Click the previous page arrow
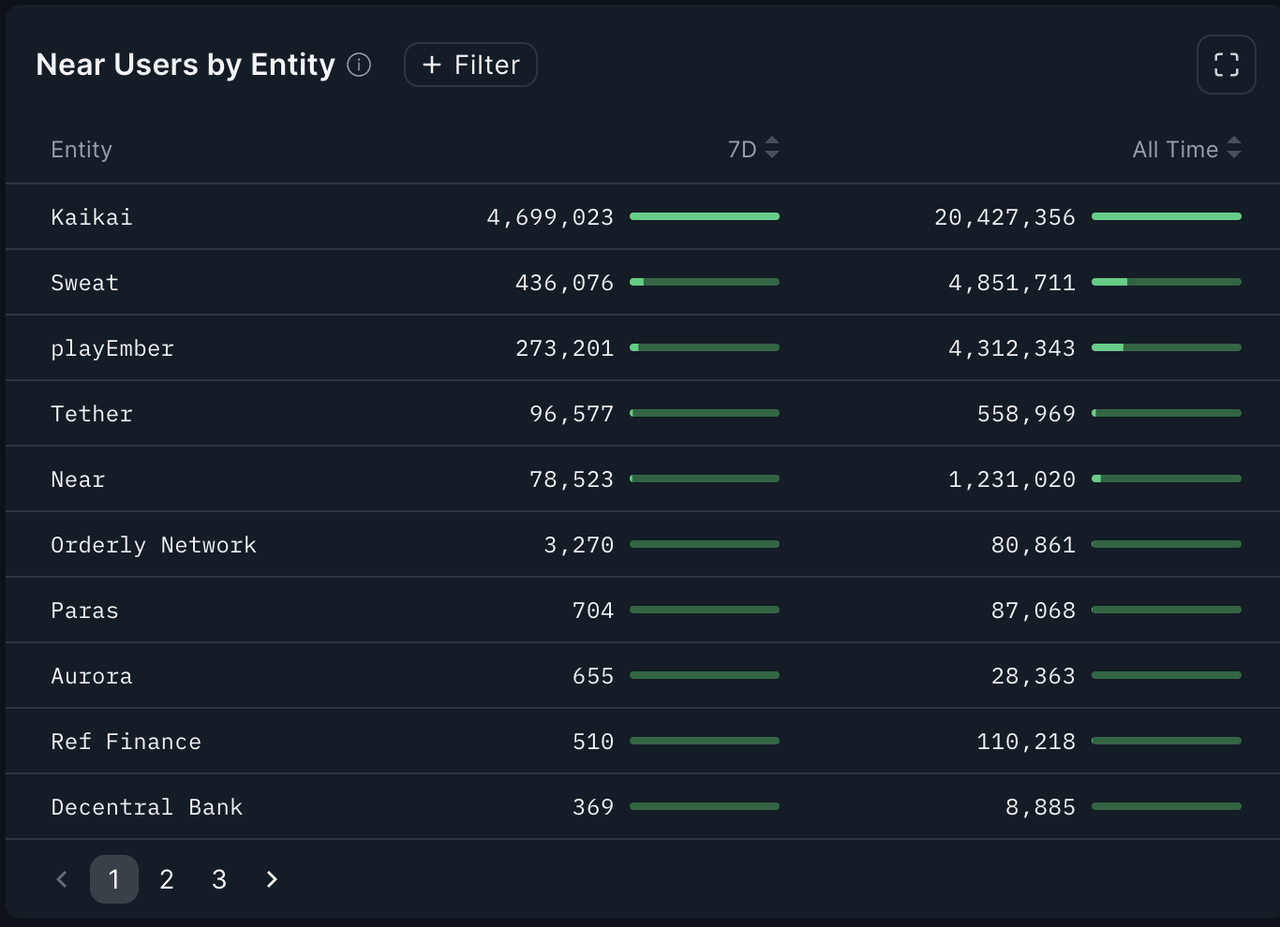 (x=62, y=879)
